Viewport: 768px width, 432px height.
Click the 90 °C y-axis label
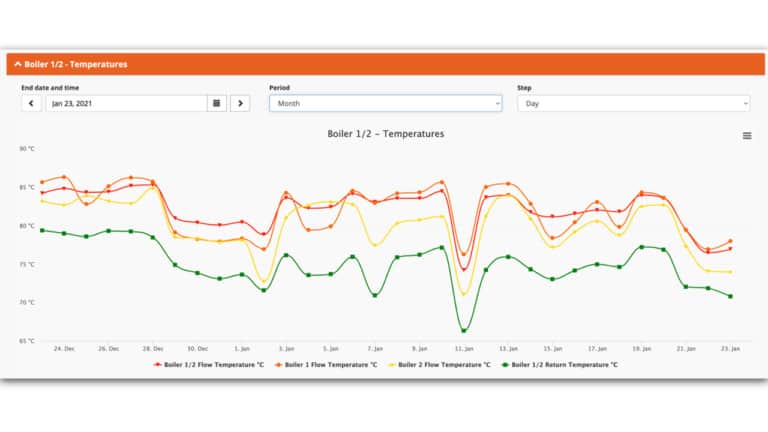(27, 149)
